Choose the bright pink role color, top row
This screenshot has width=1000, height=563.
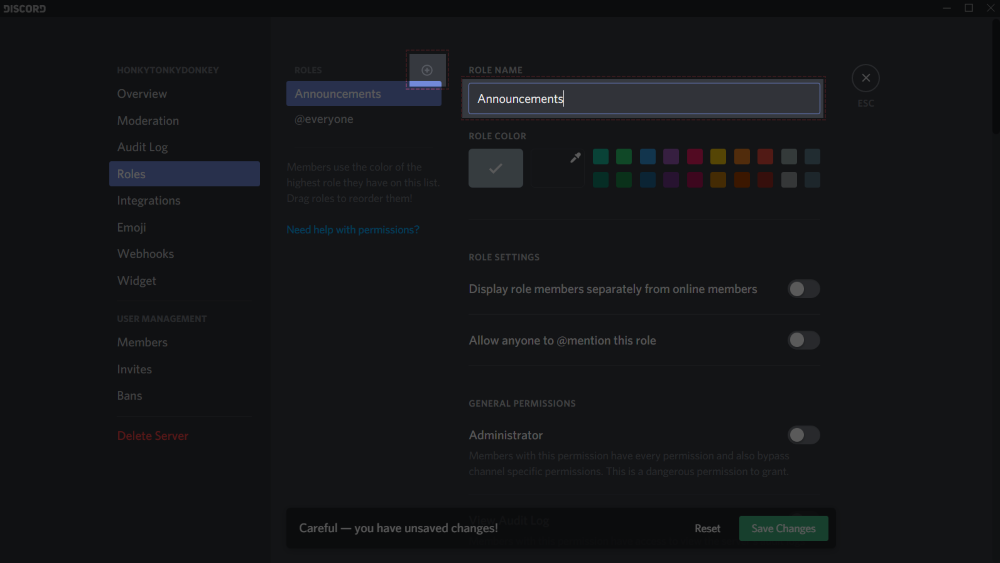pyautogui.click(x=695, y=156)
